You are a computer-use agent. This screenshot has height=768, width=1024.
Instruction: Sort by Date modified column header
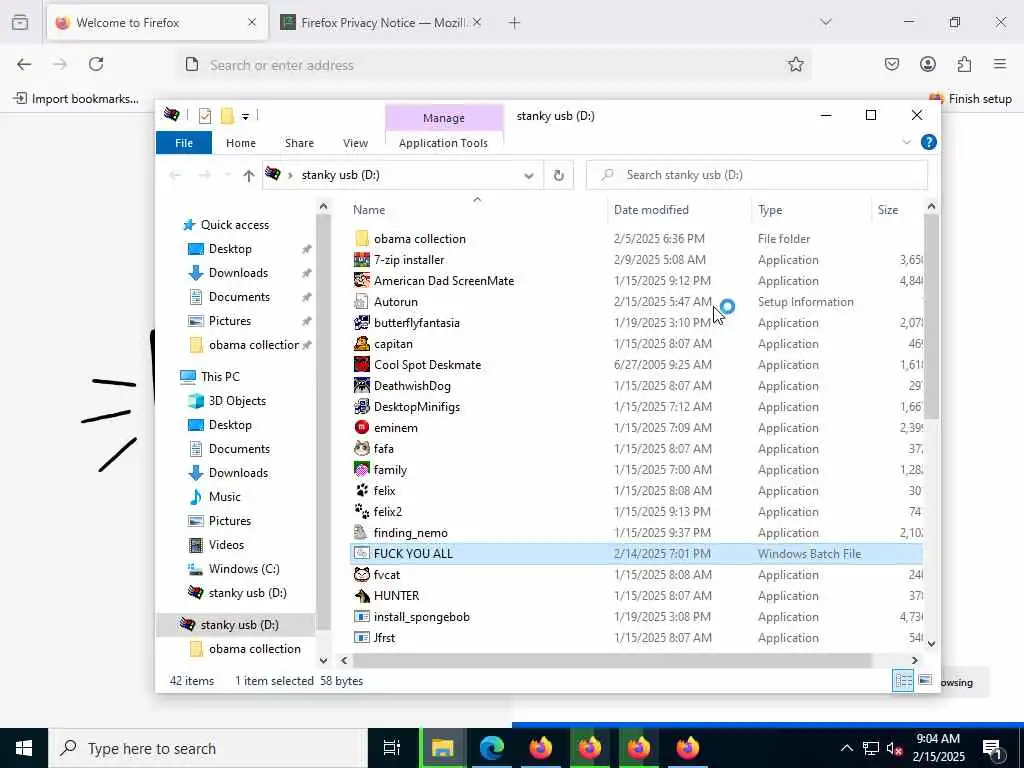pos(651,210)
